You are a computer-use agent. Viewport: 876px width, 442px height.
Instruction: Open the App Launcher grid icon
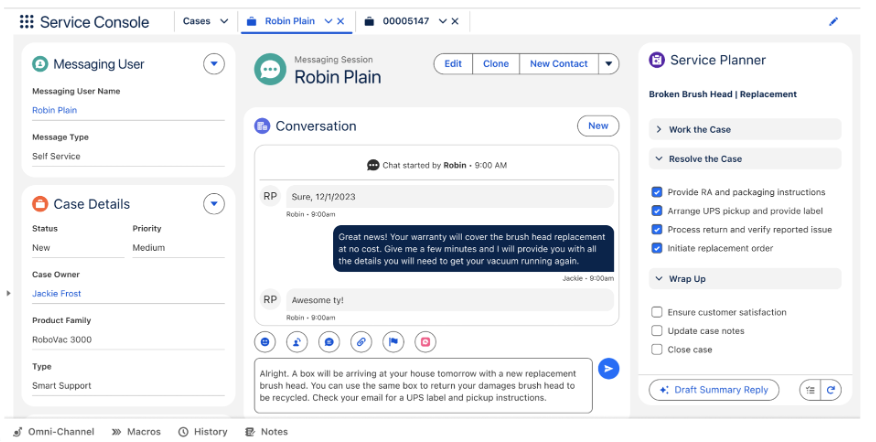pos(26,22)
